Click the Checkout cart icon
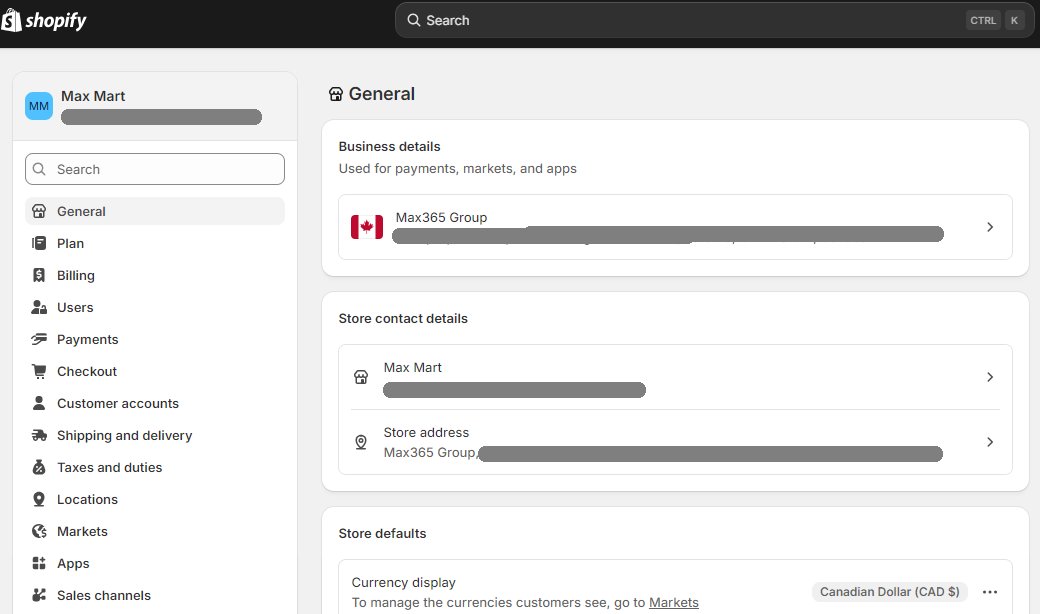1040x614 pixels. (x=39, y=371)
